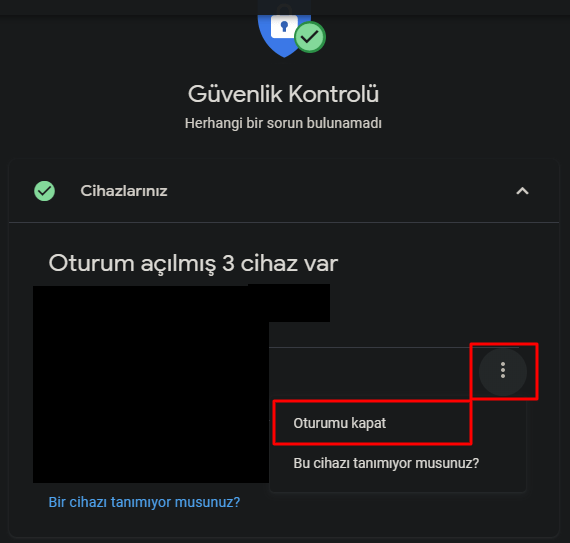
Task: Click Herhangi bir sorun bulunamadı status text
Action: pos(283,123)
